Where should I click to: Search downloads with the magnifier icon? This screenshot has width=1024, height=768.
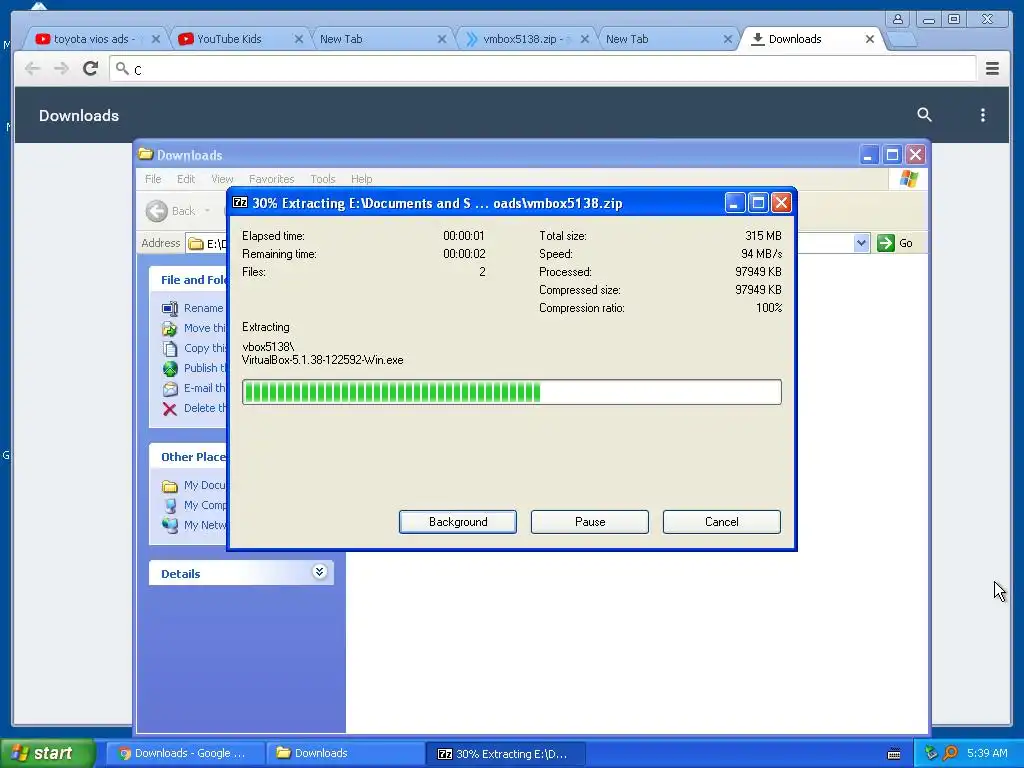[x=924, y=115]
